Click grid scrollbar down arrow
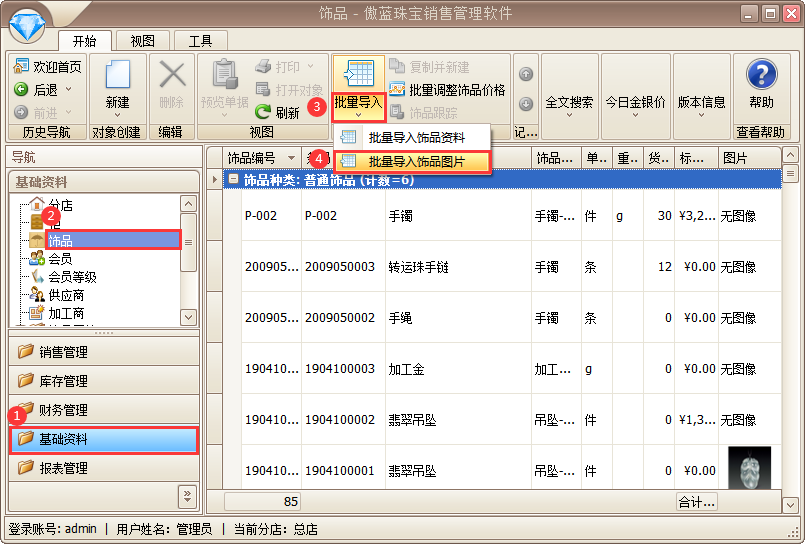805x544 pixels. (x=790, y=505)
